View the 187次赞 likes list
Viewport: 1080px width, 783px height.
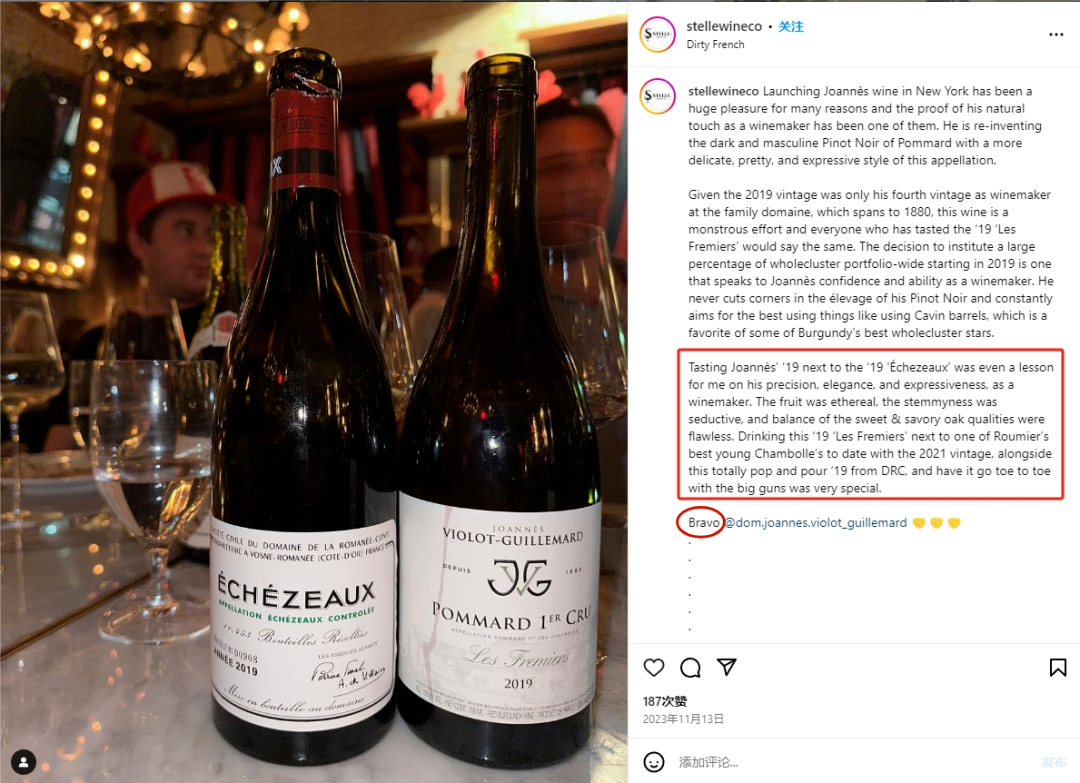[x=665, y=701]
